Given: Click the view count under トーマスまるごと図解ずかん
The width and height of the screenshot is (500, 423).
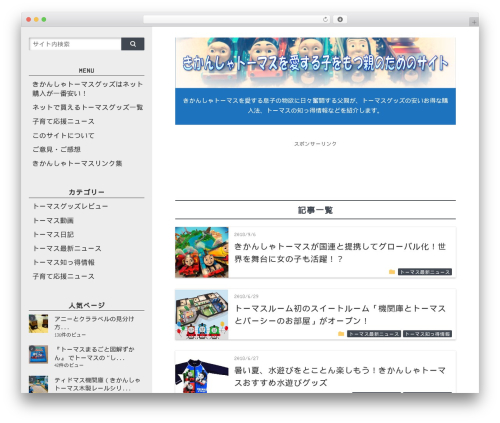Looking at the screenshot, I should point(69,365).
